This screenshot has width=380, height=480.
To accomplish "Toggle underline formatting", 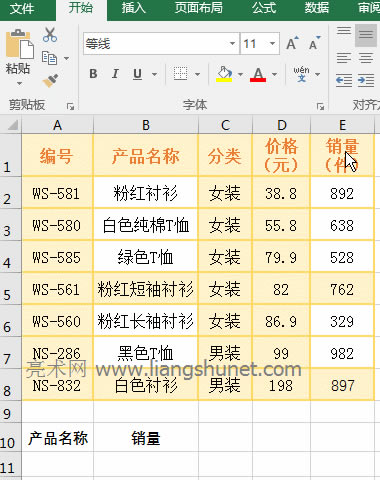I will [137, 74].
